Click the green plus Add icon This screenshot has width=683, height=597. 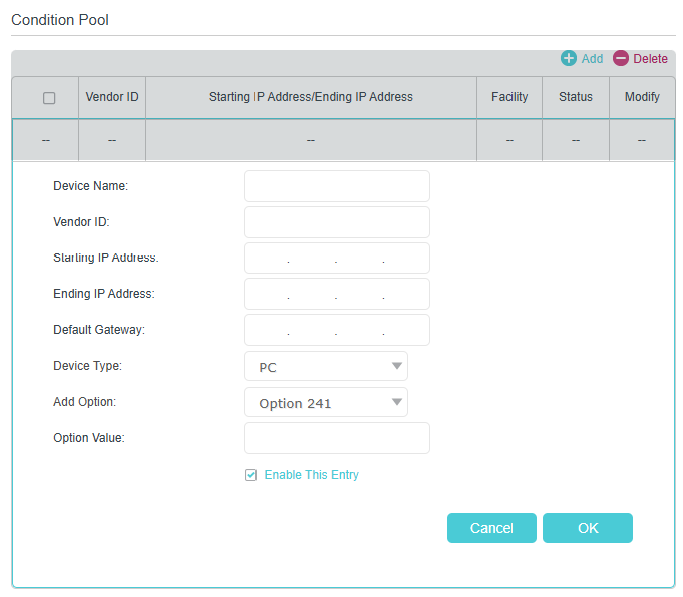click(568, 58)
